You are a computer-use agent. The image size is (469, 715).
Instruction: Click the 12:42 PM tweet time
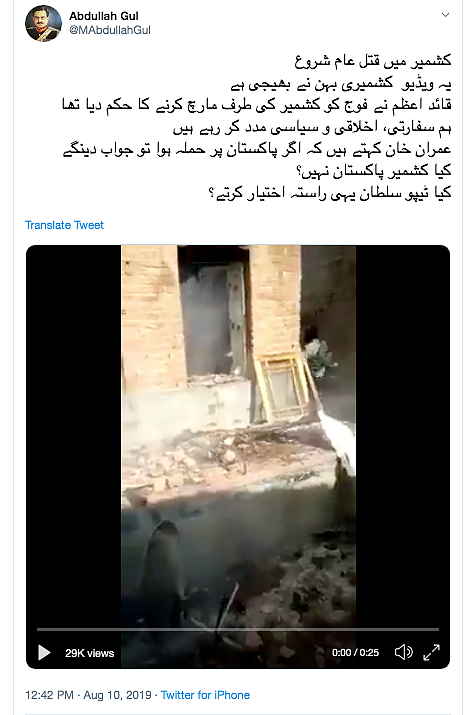pos(49,695)
